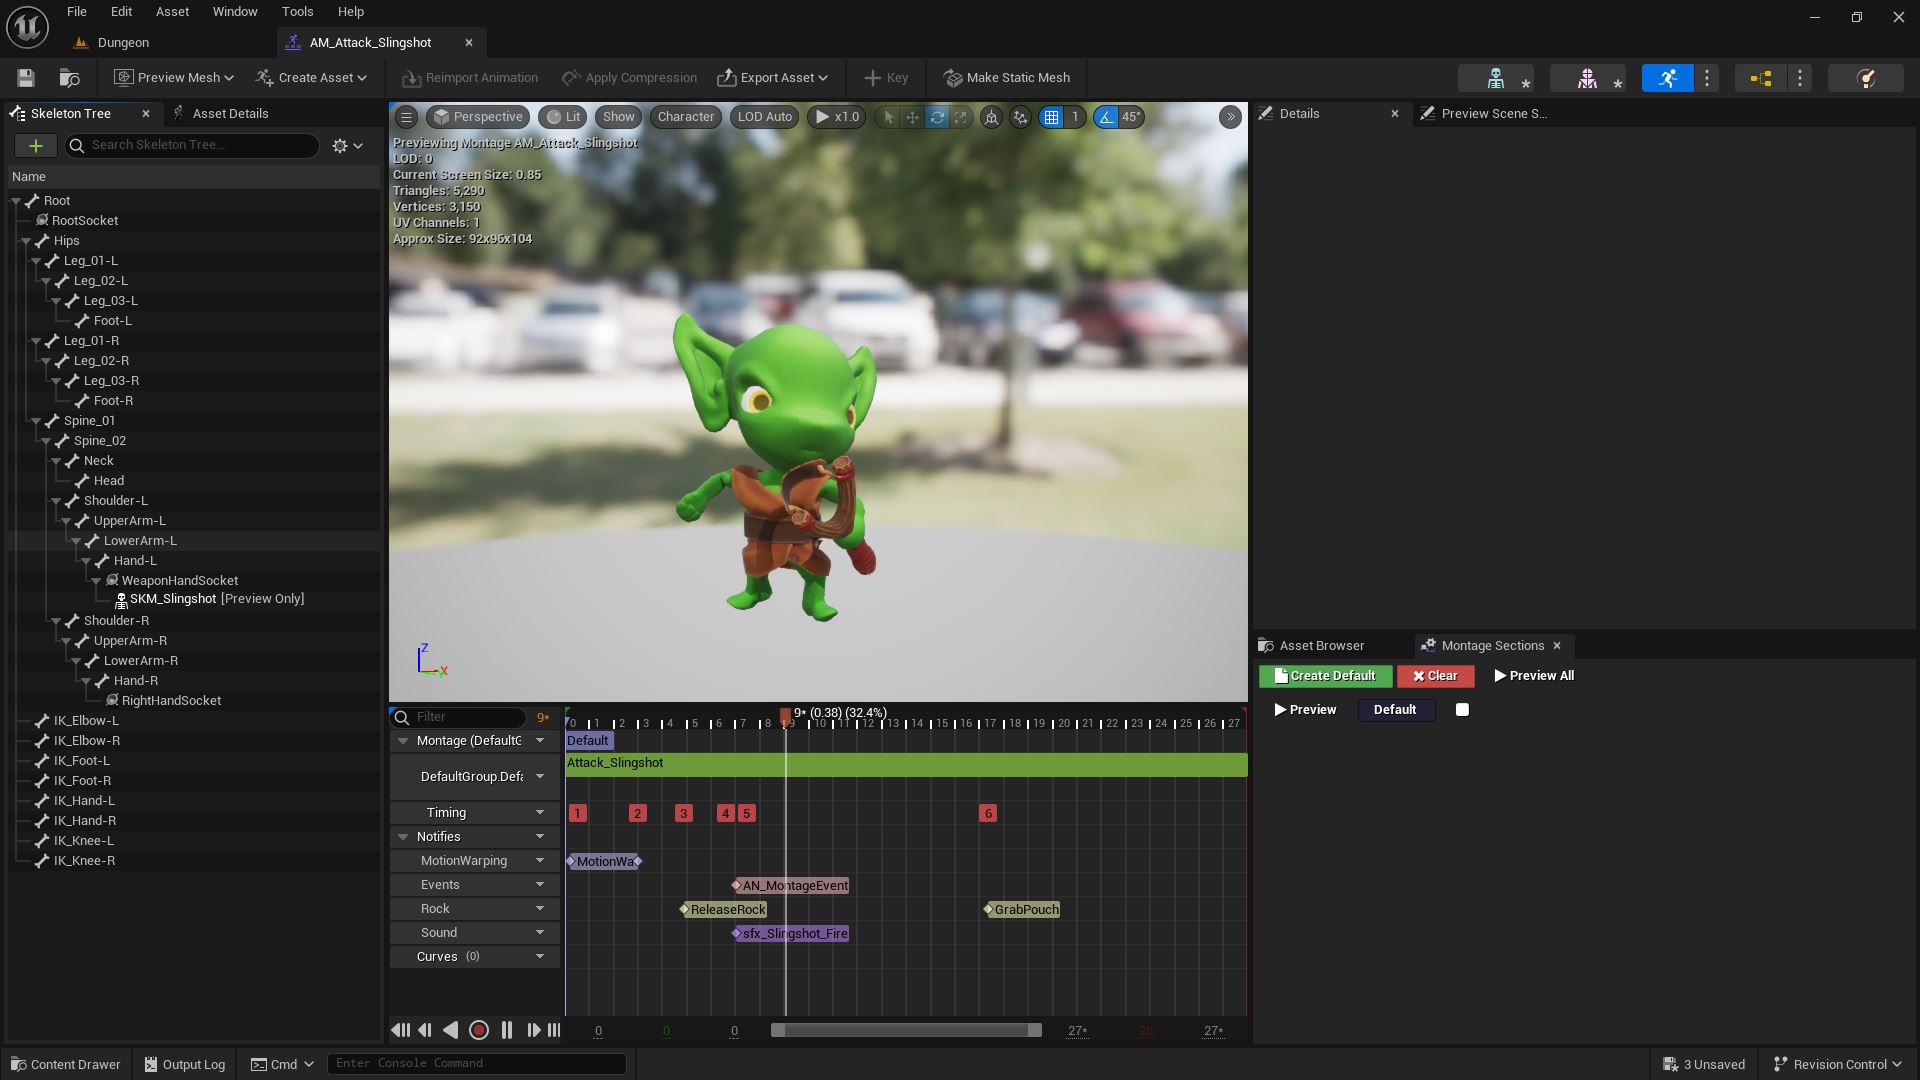
Task: Click the timeline range scrollbar at bottom
Action: pyautogui.click(x=906, y=1030)
